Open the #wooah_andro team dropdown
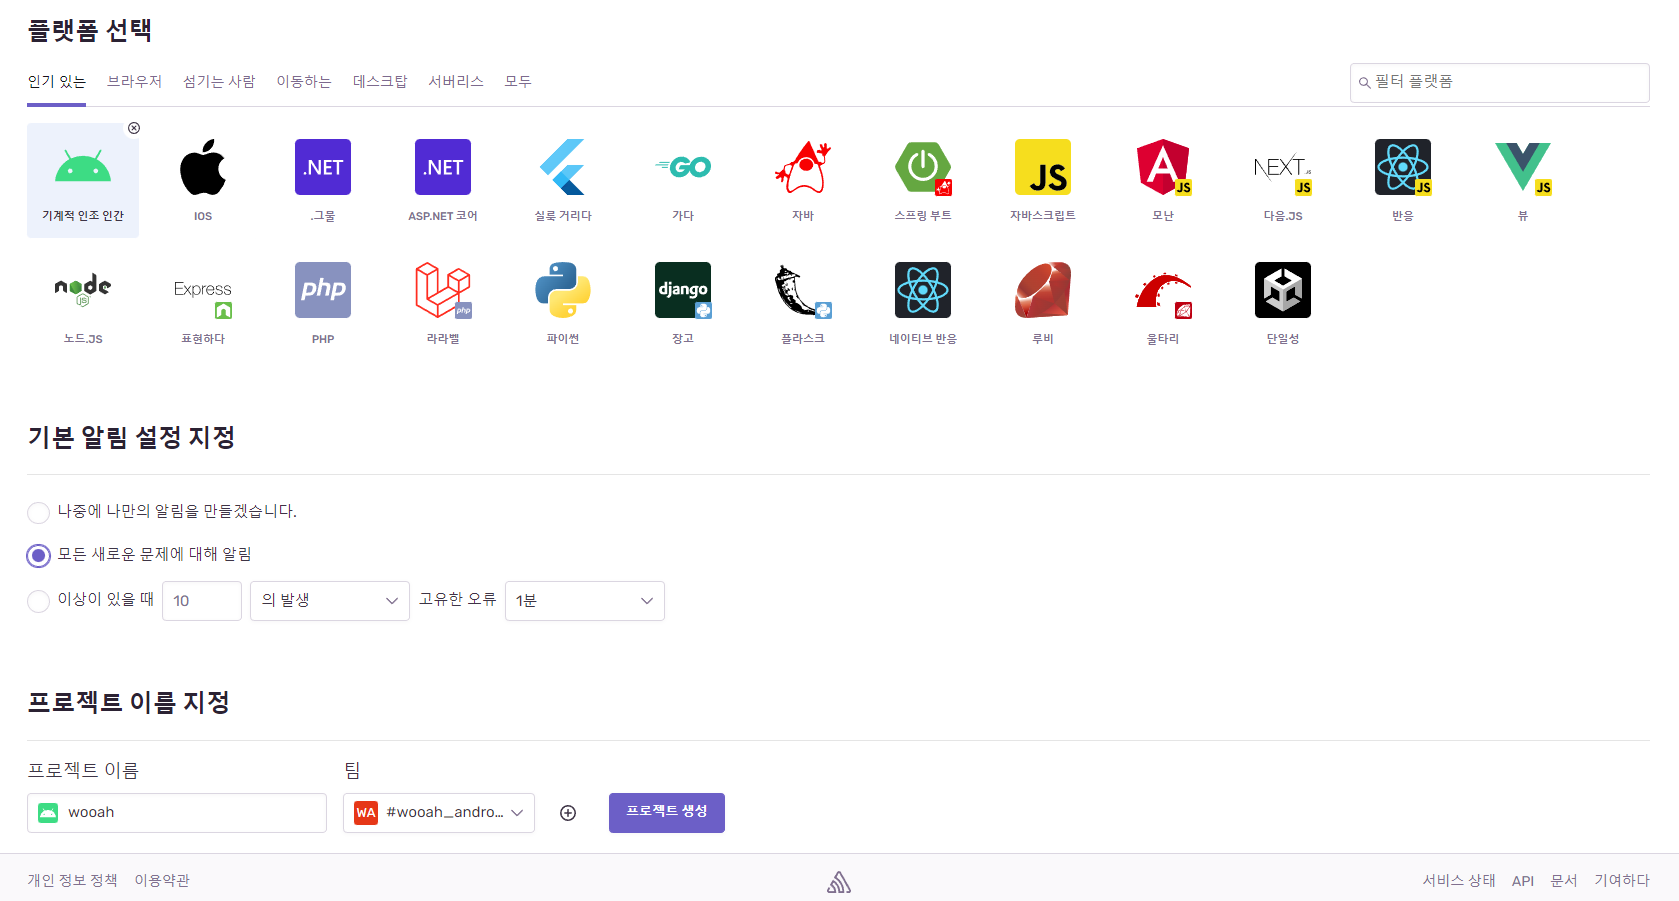This screenshot has height=901, width=1679. pyautogui.click(x=439, y=812)
